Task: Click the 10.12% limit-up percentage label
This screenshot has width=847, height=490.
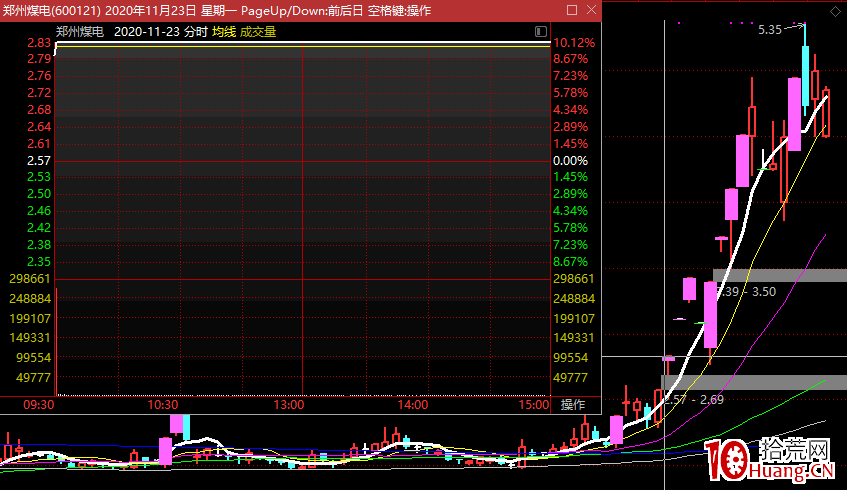Action: 573,44
